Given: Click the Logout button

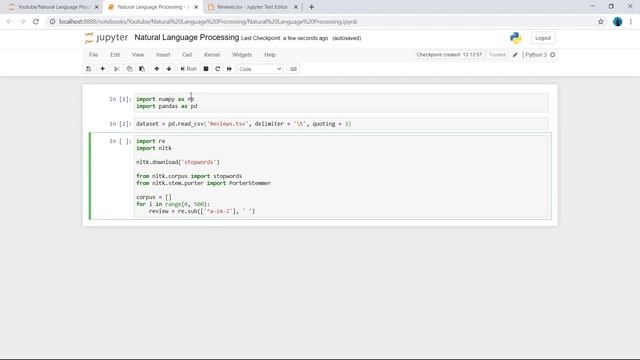Looking at the screenshot, I should [543, 38].
